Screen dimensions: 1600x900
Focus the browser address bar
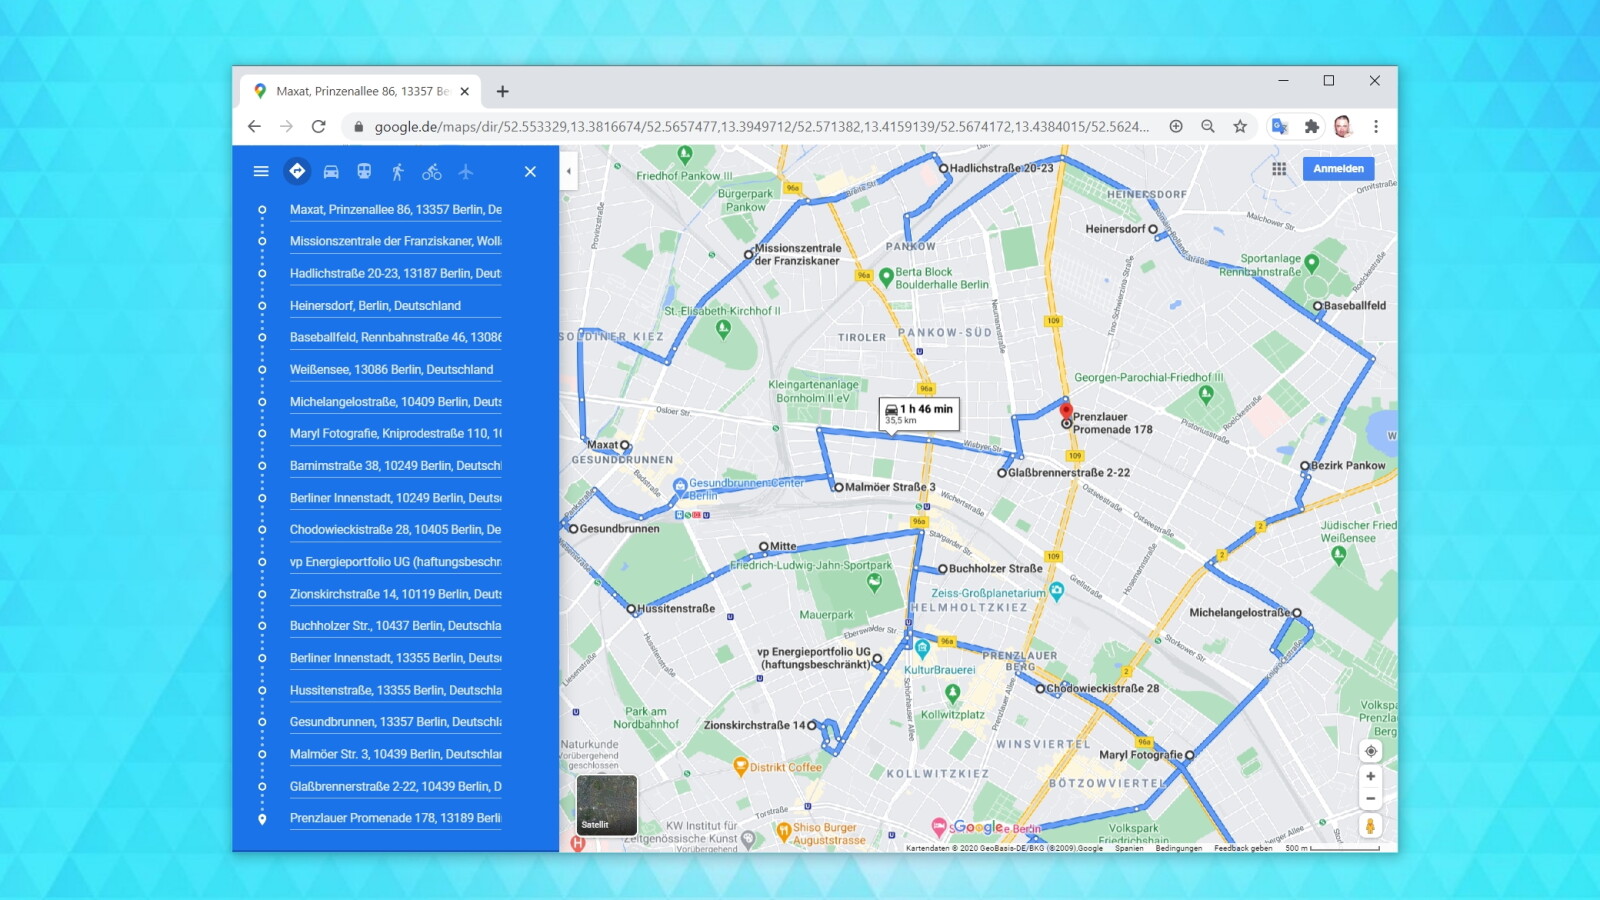pos(761,126)
